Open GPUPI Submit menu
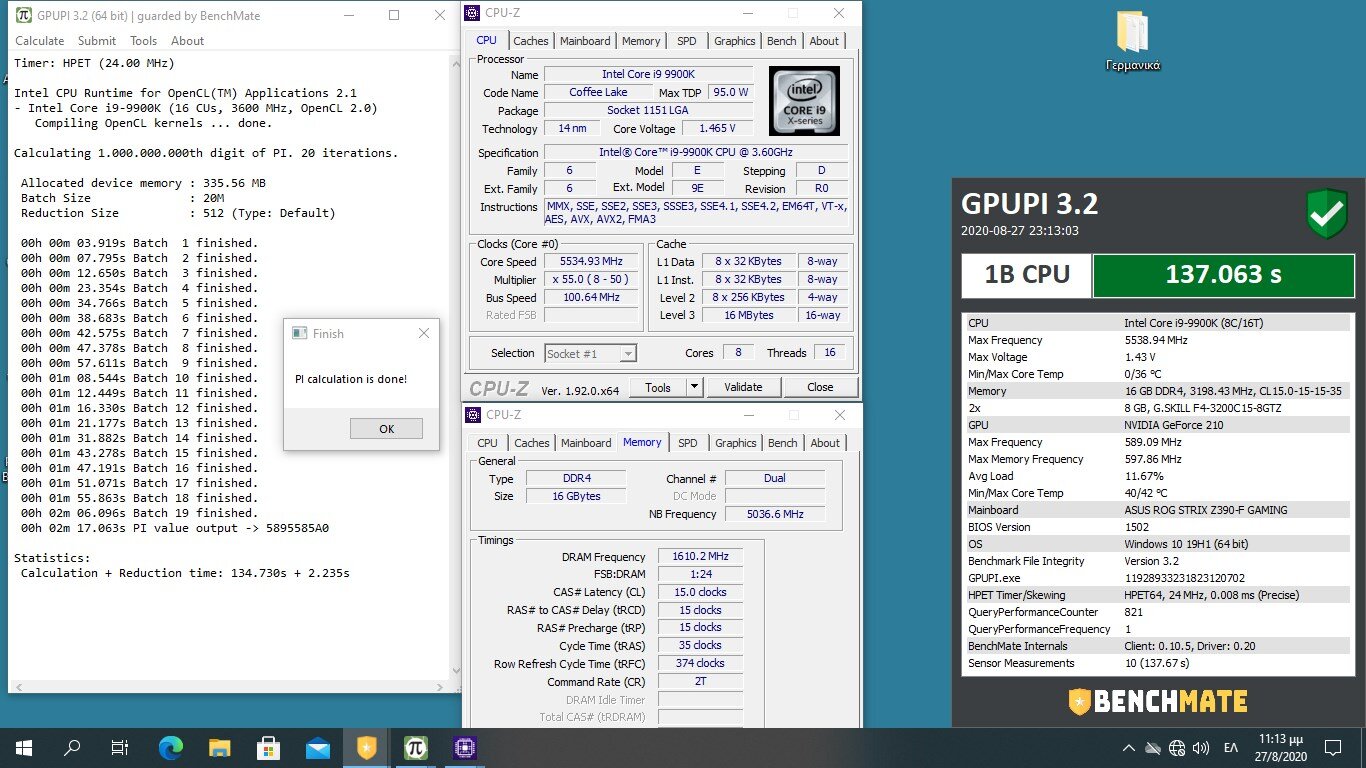This screenshot has width=1366, height=768. 96,41
